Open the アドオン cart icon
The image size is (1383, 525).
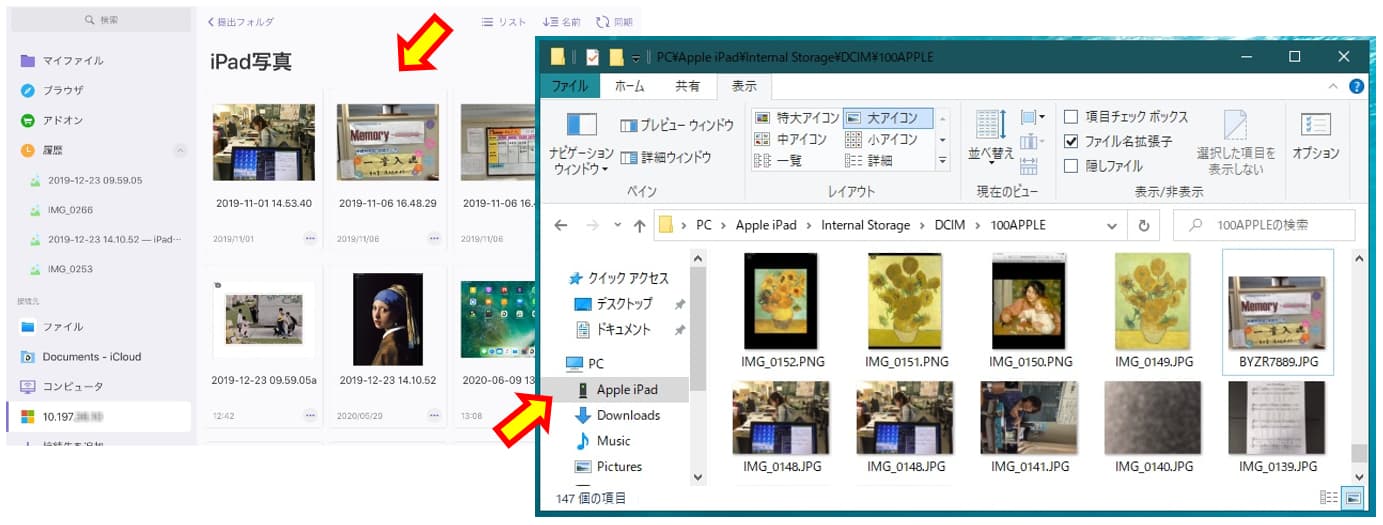point(28,120)
